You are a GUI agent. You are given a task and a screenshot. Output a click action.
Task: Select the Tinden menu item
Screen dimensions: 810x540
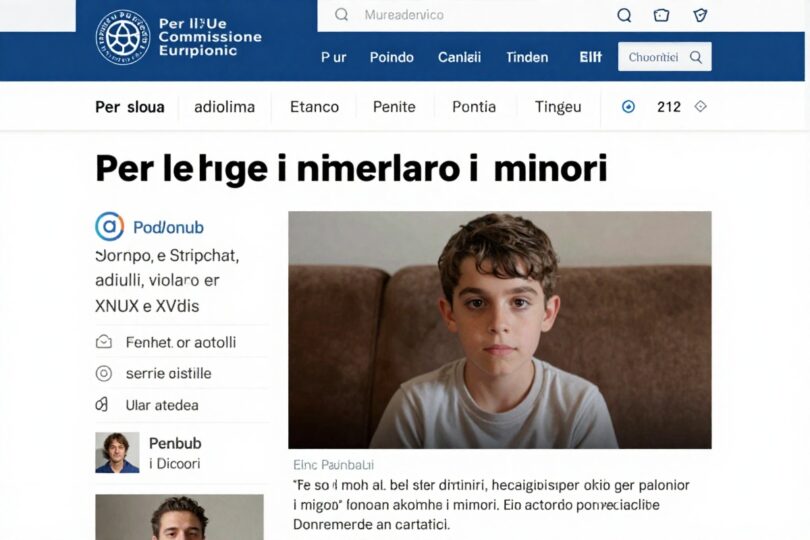pyautogui.click(x=527, y=57)
